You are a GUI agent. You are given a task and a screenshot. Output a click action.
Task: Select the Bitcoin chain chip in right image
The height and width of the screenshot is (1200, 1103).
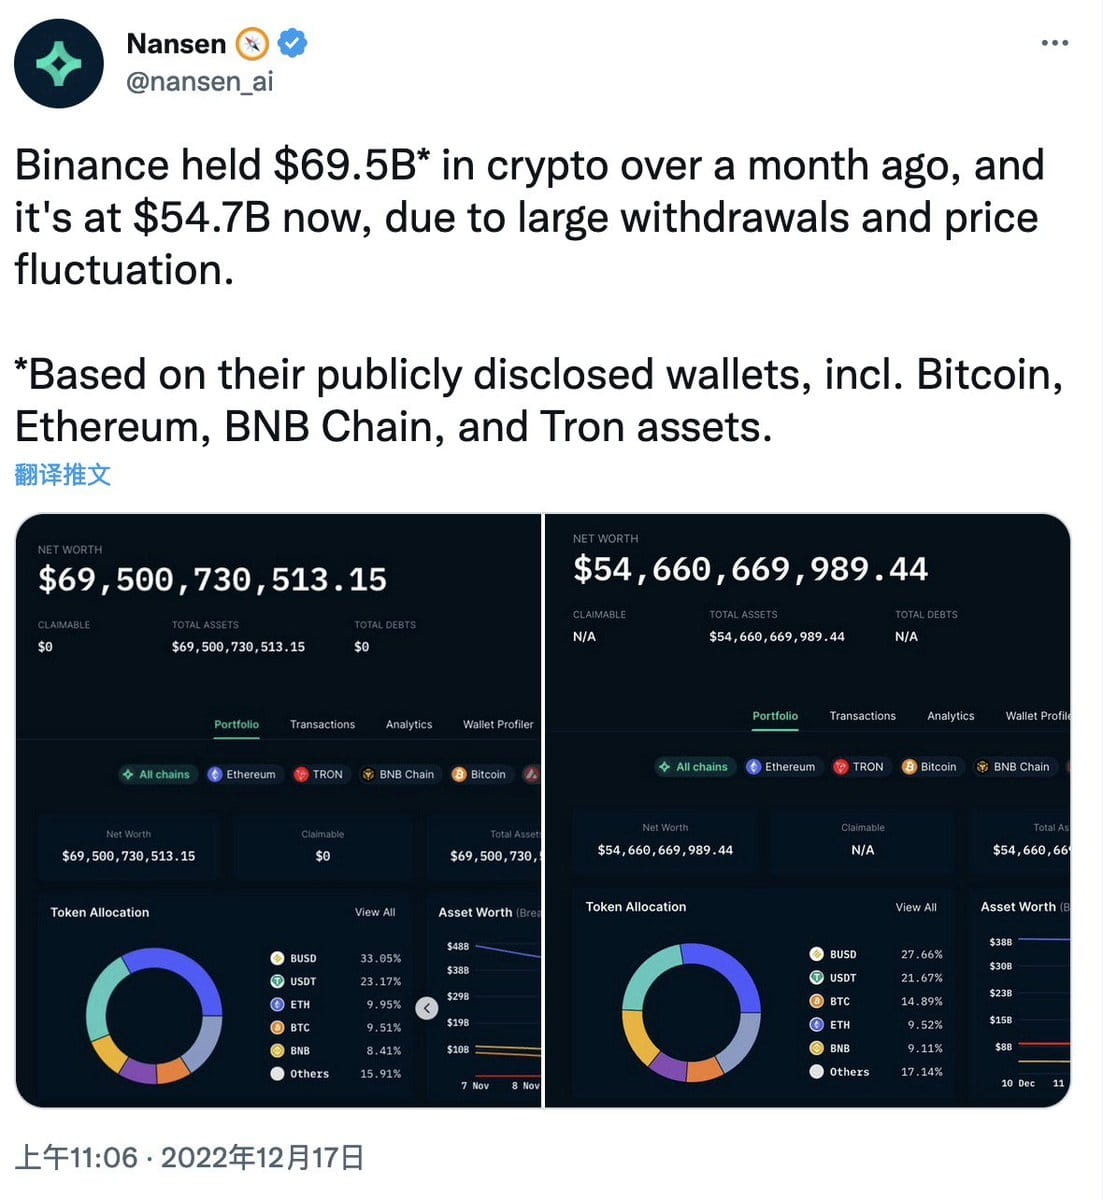[x=929, y=767]
